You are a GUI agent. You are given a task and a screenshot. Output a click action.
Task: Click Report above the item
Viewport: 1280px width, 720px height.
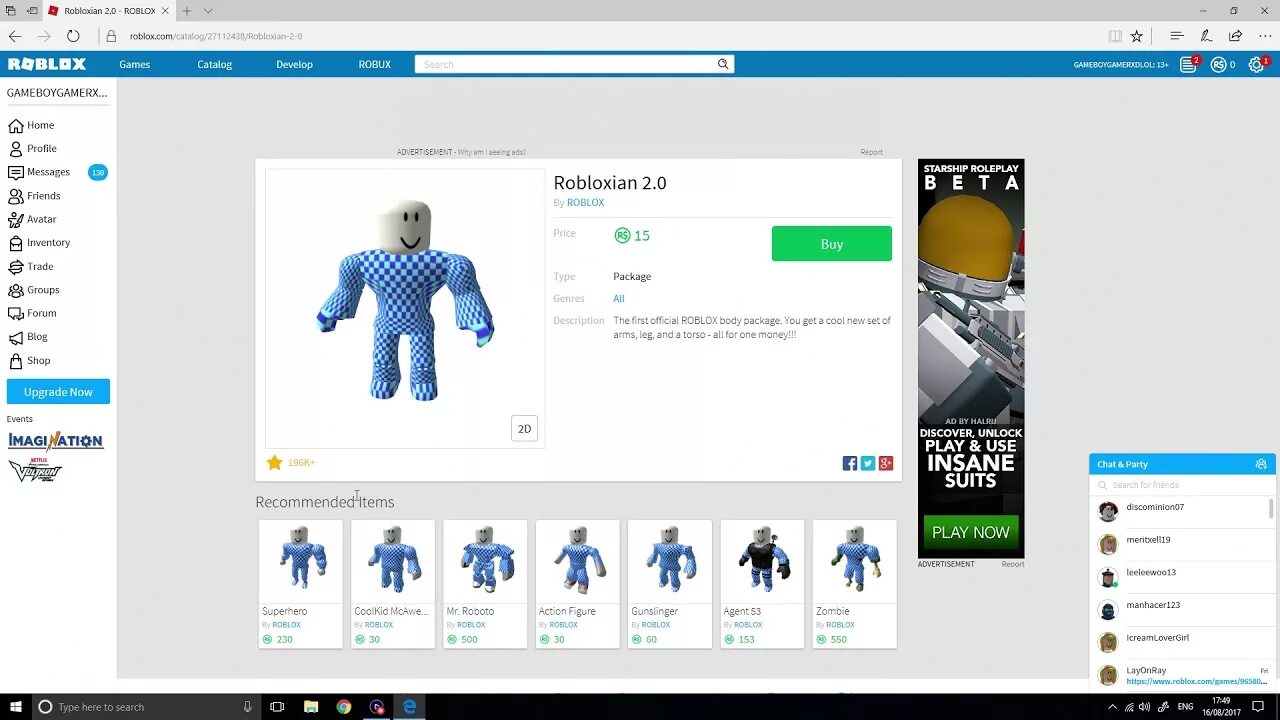point(871,152)
